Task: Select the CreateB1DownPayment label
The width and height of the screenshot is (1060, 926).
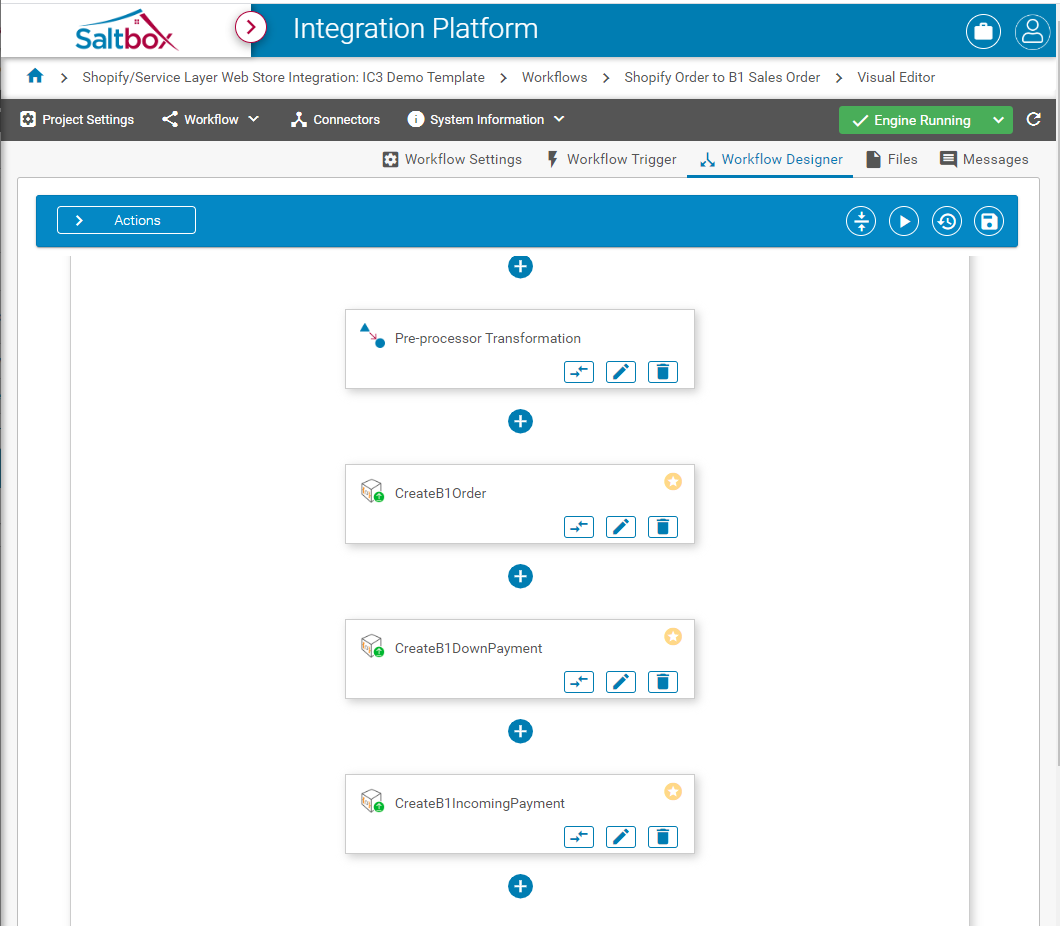Action: tap(468, 648)
